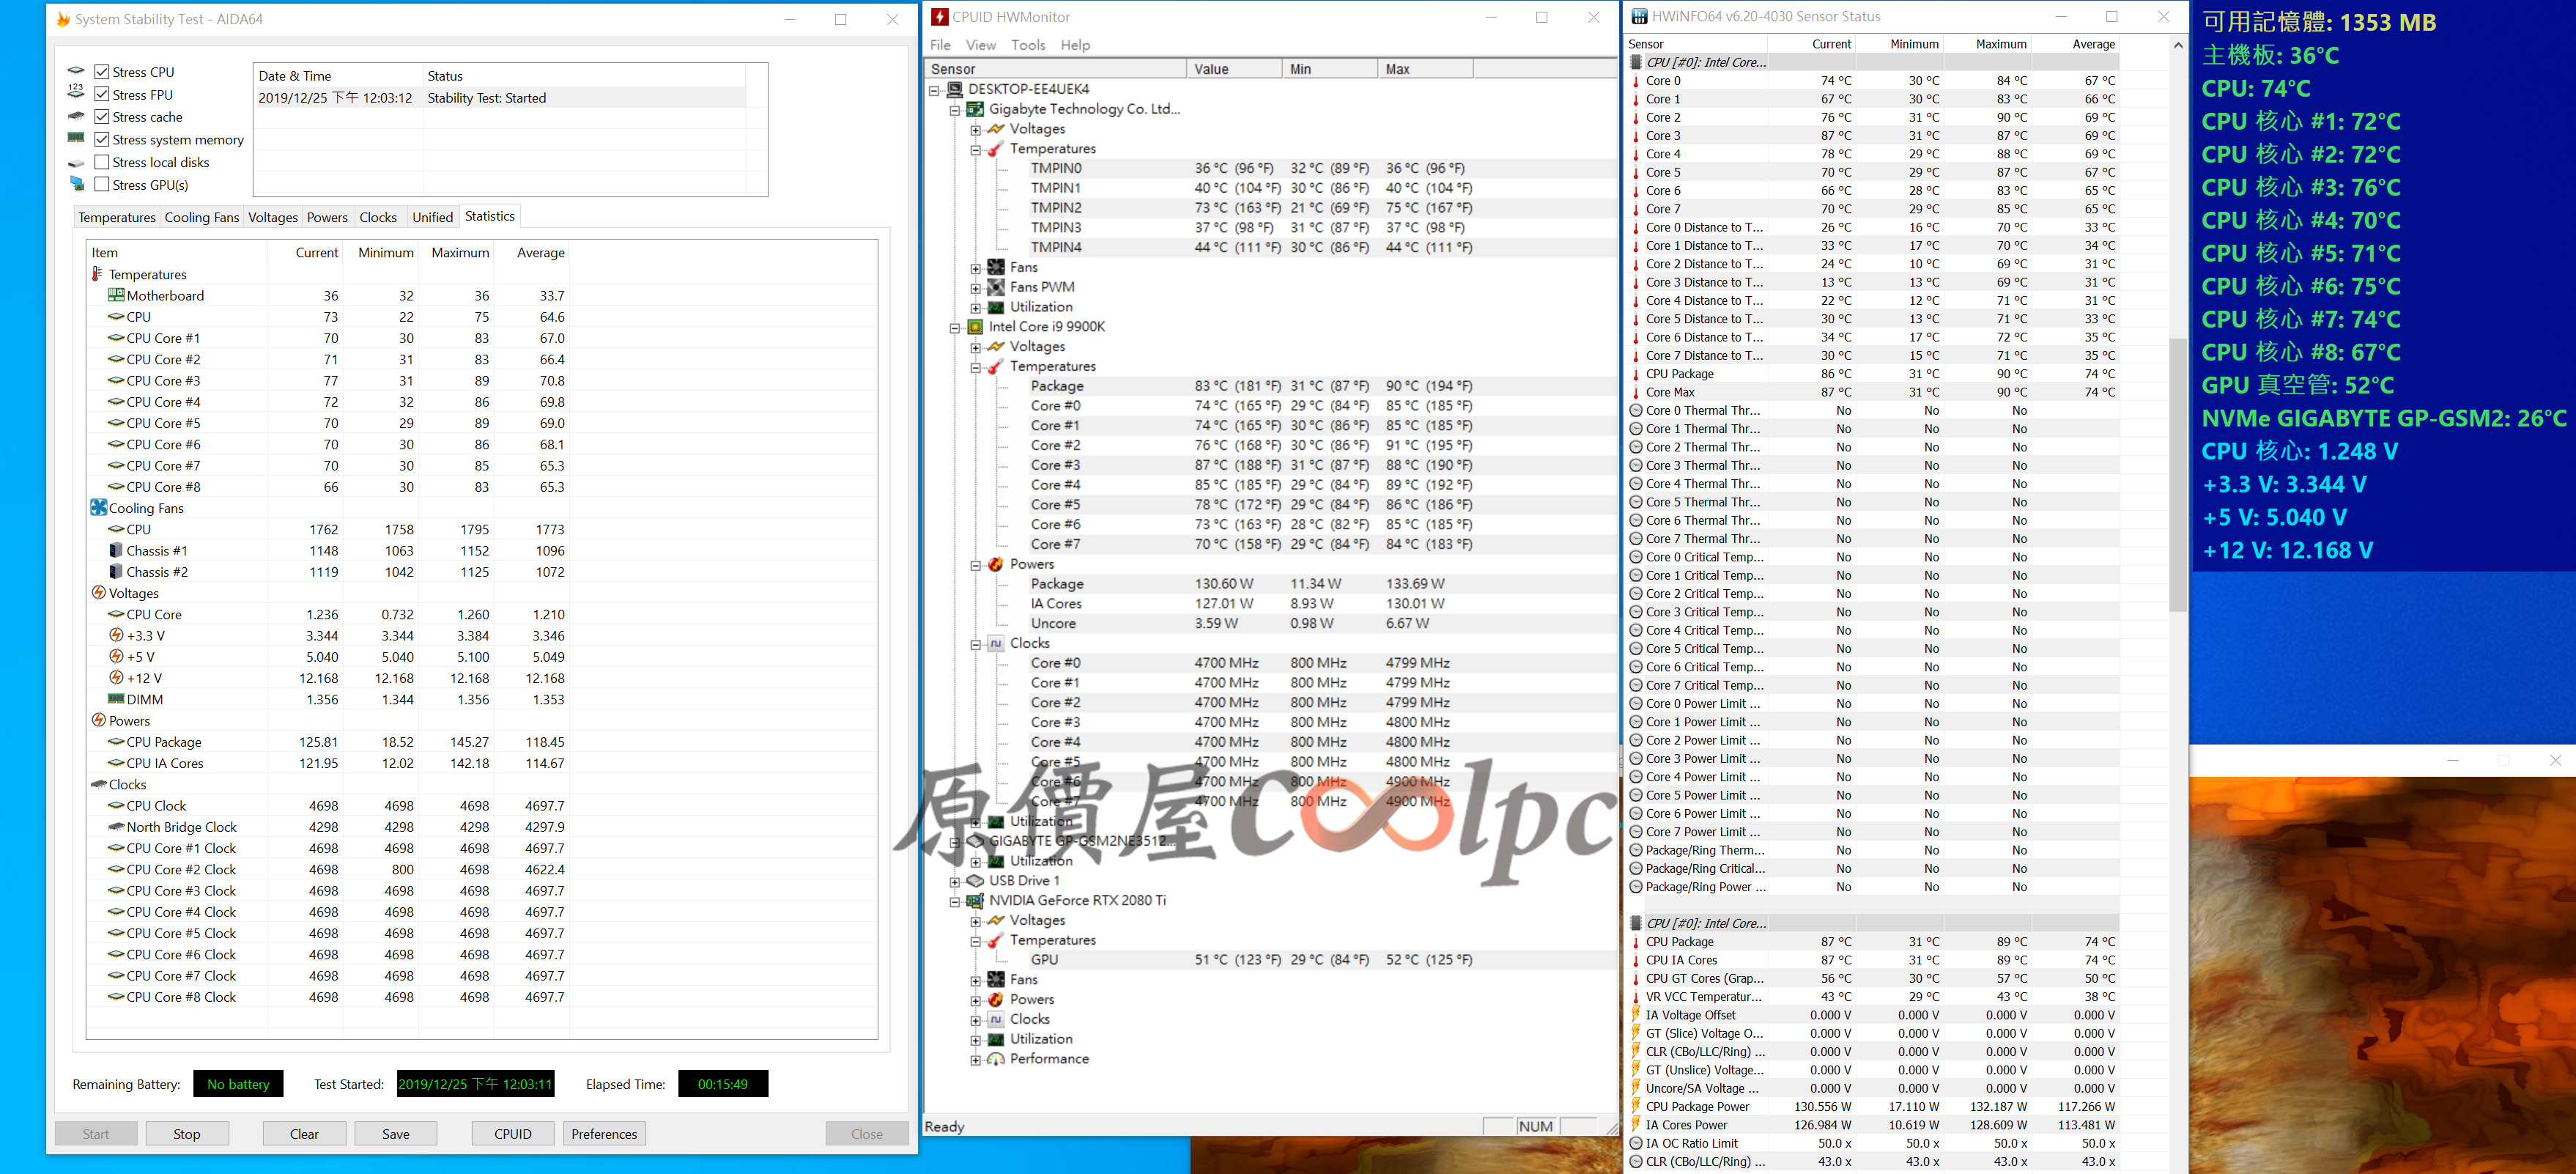Click the CPUID button
The width and height of the screenshot is (2576, 1174).
513,1134
